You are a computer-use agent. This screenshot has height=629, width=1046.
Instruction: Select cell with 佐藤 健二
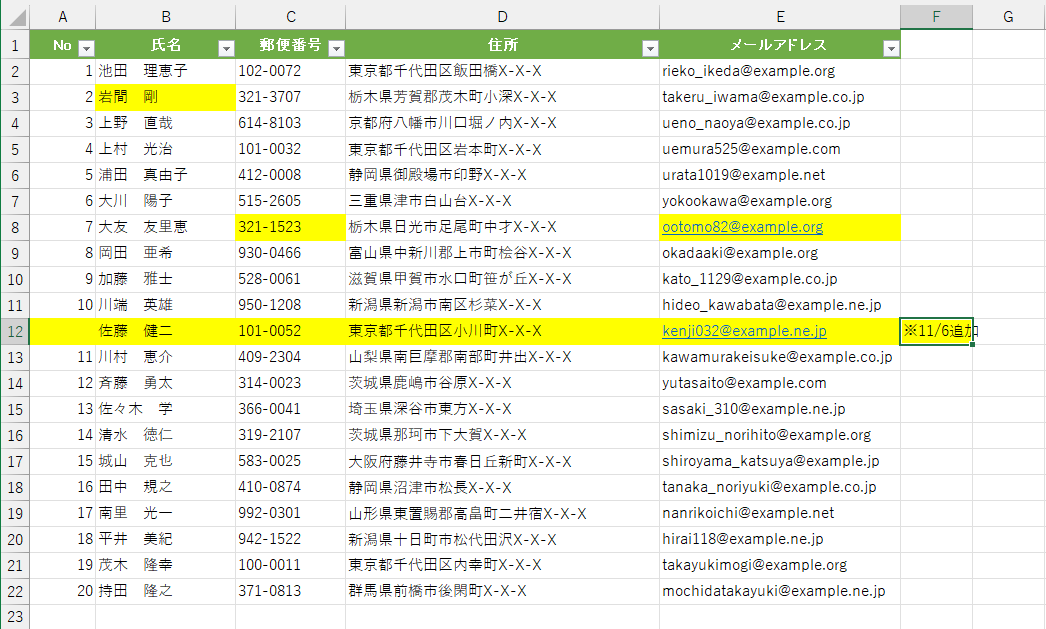[165, 332]
